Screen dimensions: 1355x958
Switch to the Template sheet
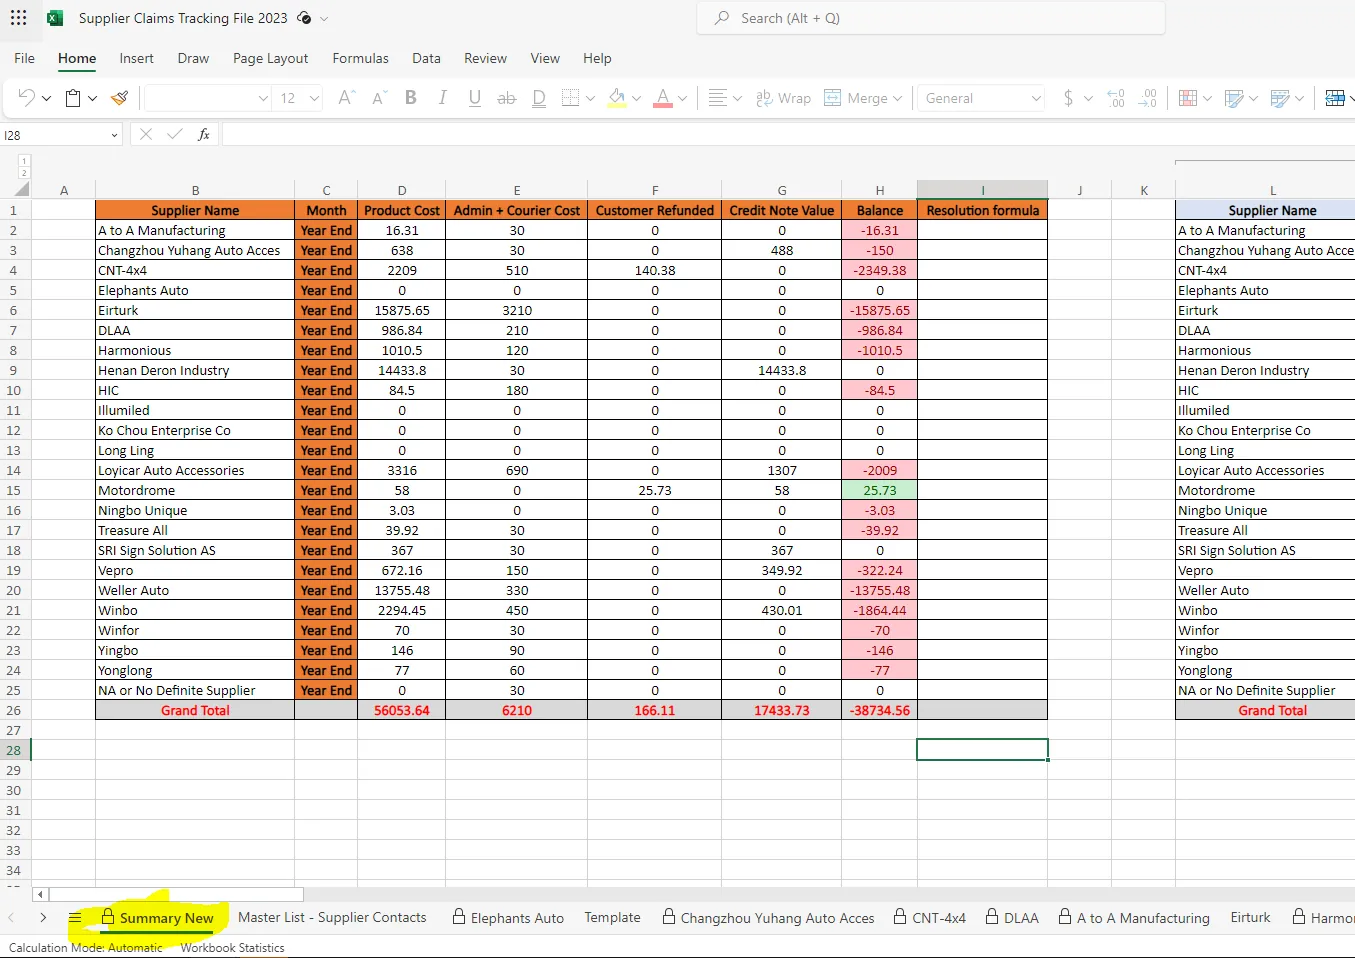pos(612,917)
